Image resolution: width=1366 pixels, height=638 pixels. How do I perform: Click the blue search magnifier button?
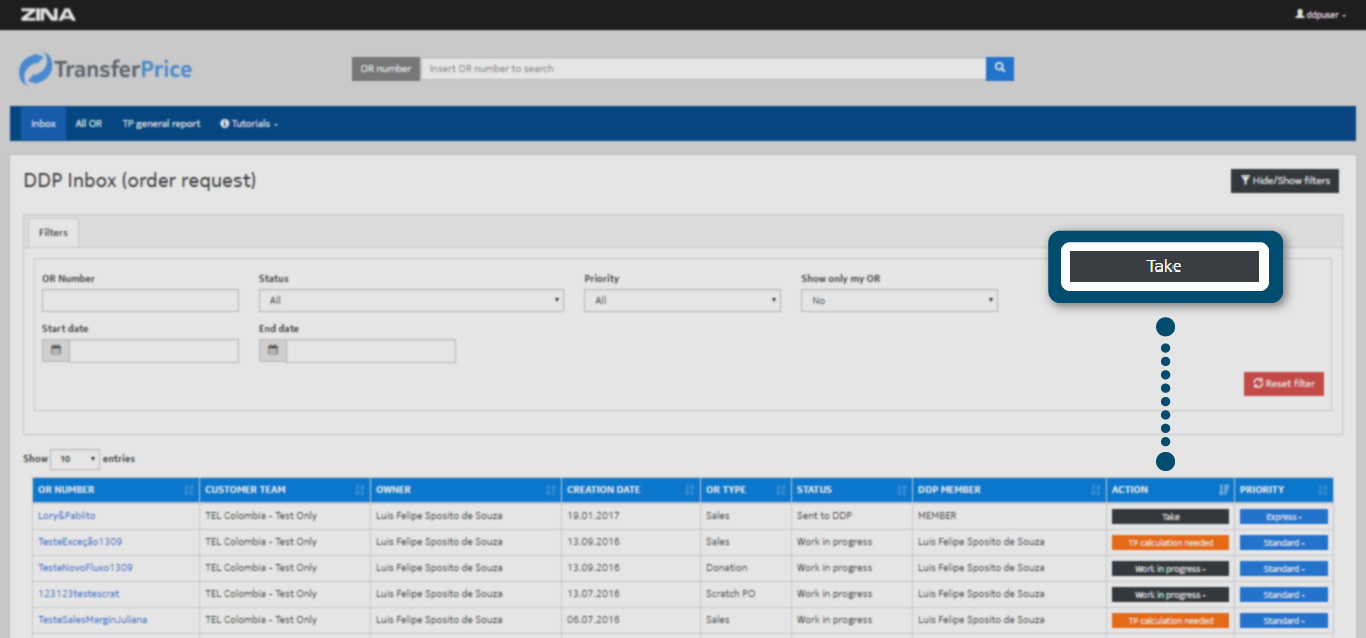coord(999,68)
